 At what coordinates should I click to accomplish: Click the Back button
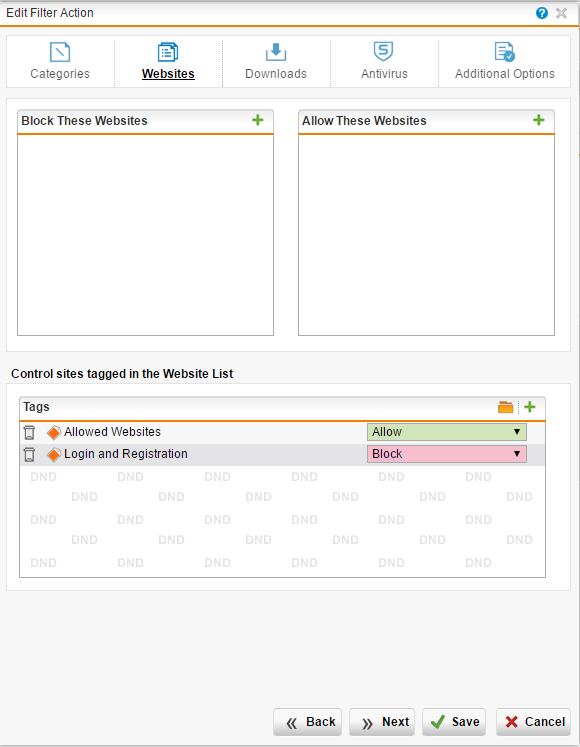coord(307,722)
